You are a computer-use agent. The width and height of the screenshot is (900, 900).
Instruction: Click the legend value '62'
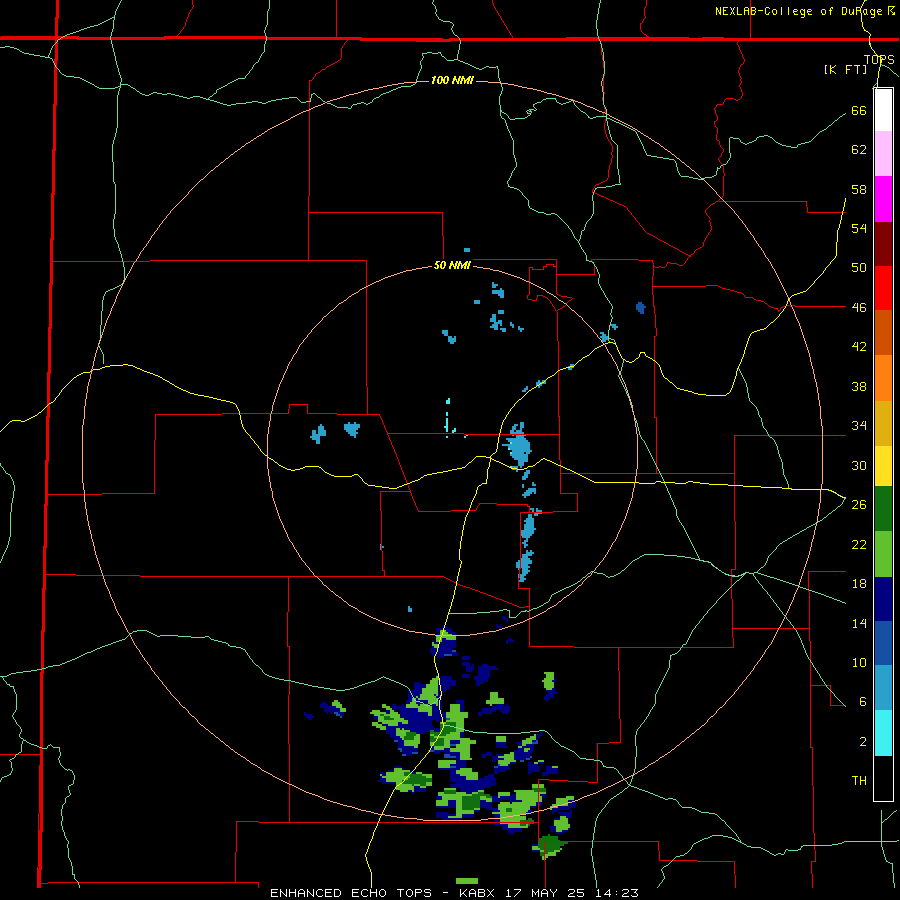859,149
